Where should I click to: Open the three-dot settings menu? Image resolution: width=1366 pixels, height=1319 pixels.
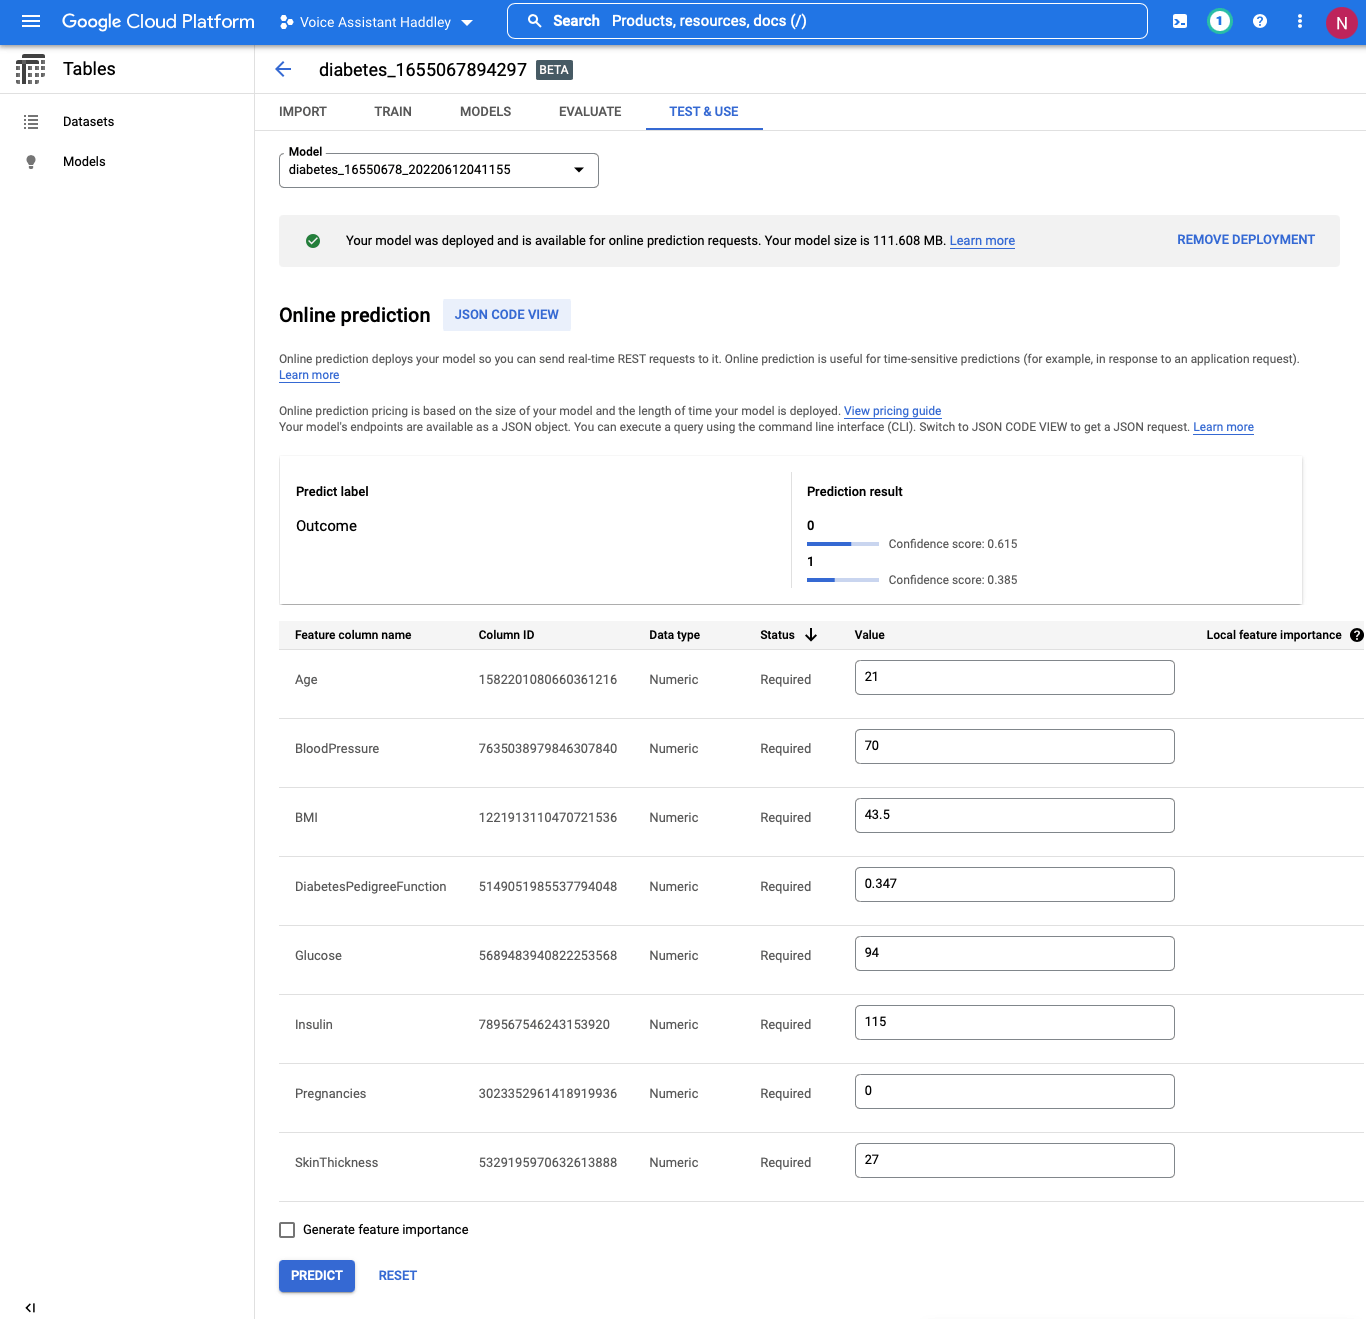(1300, 21)
